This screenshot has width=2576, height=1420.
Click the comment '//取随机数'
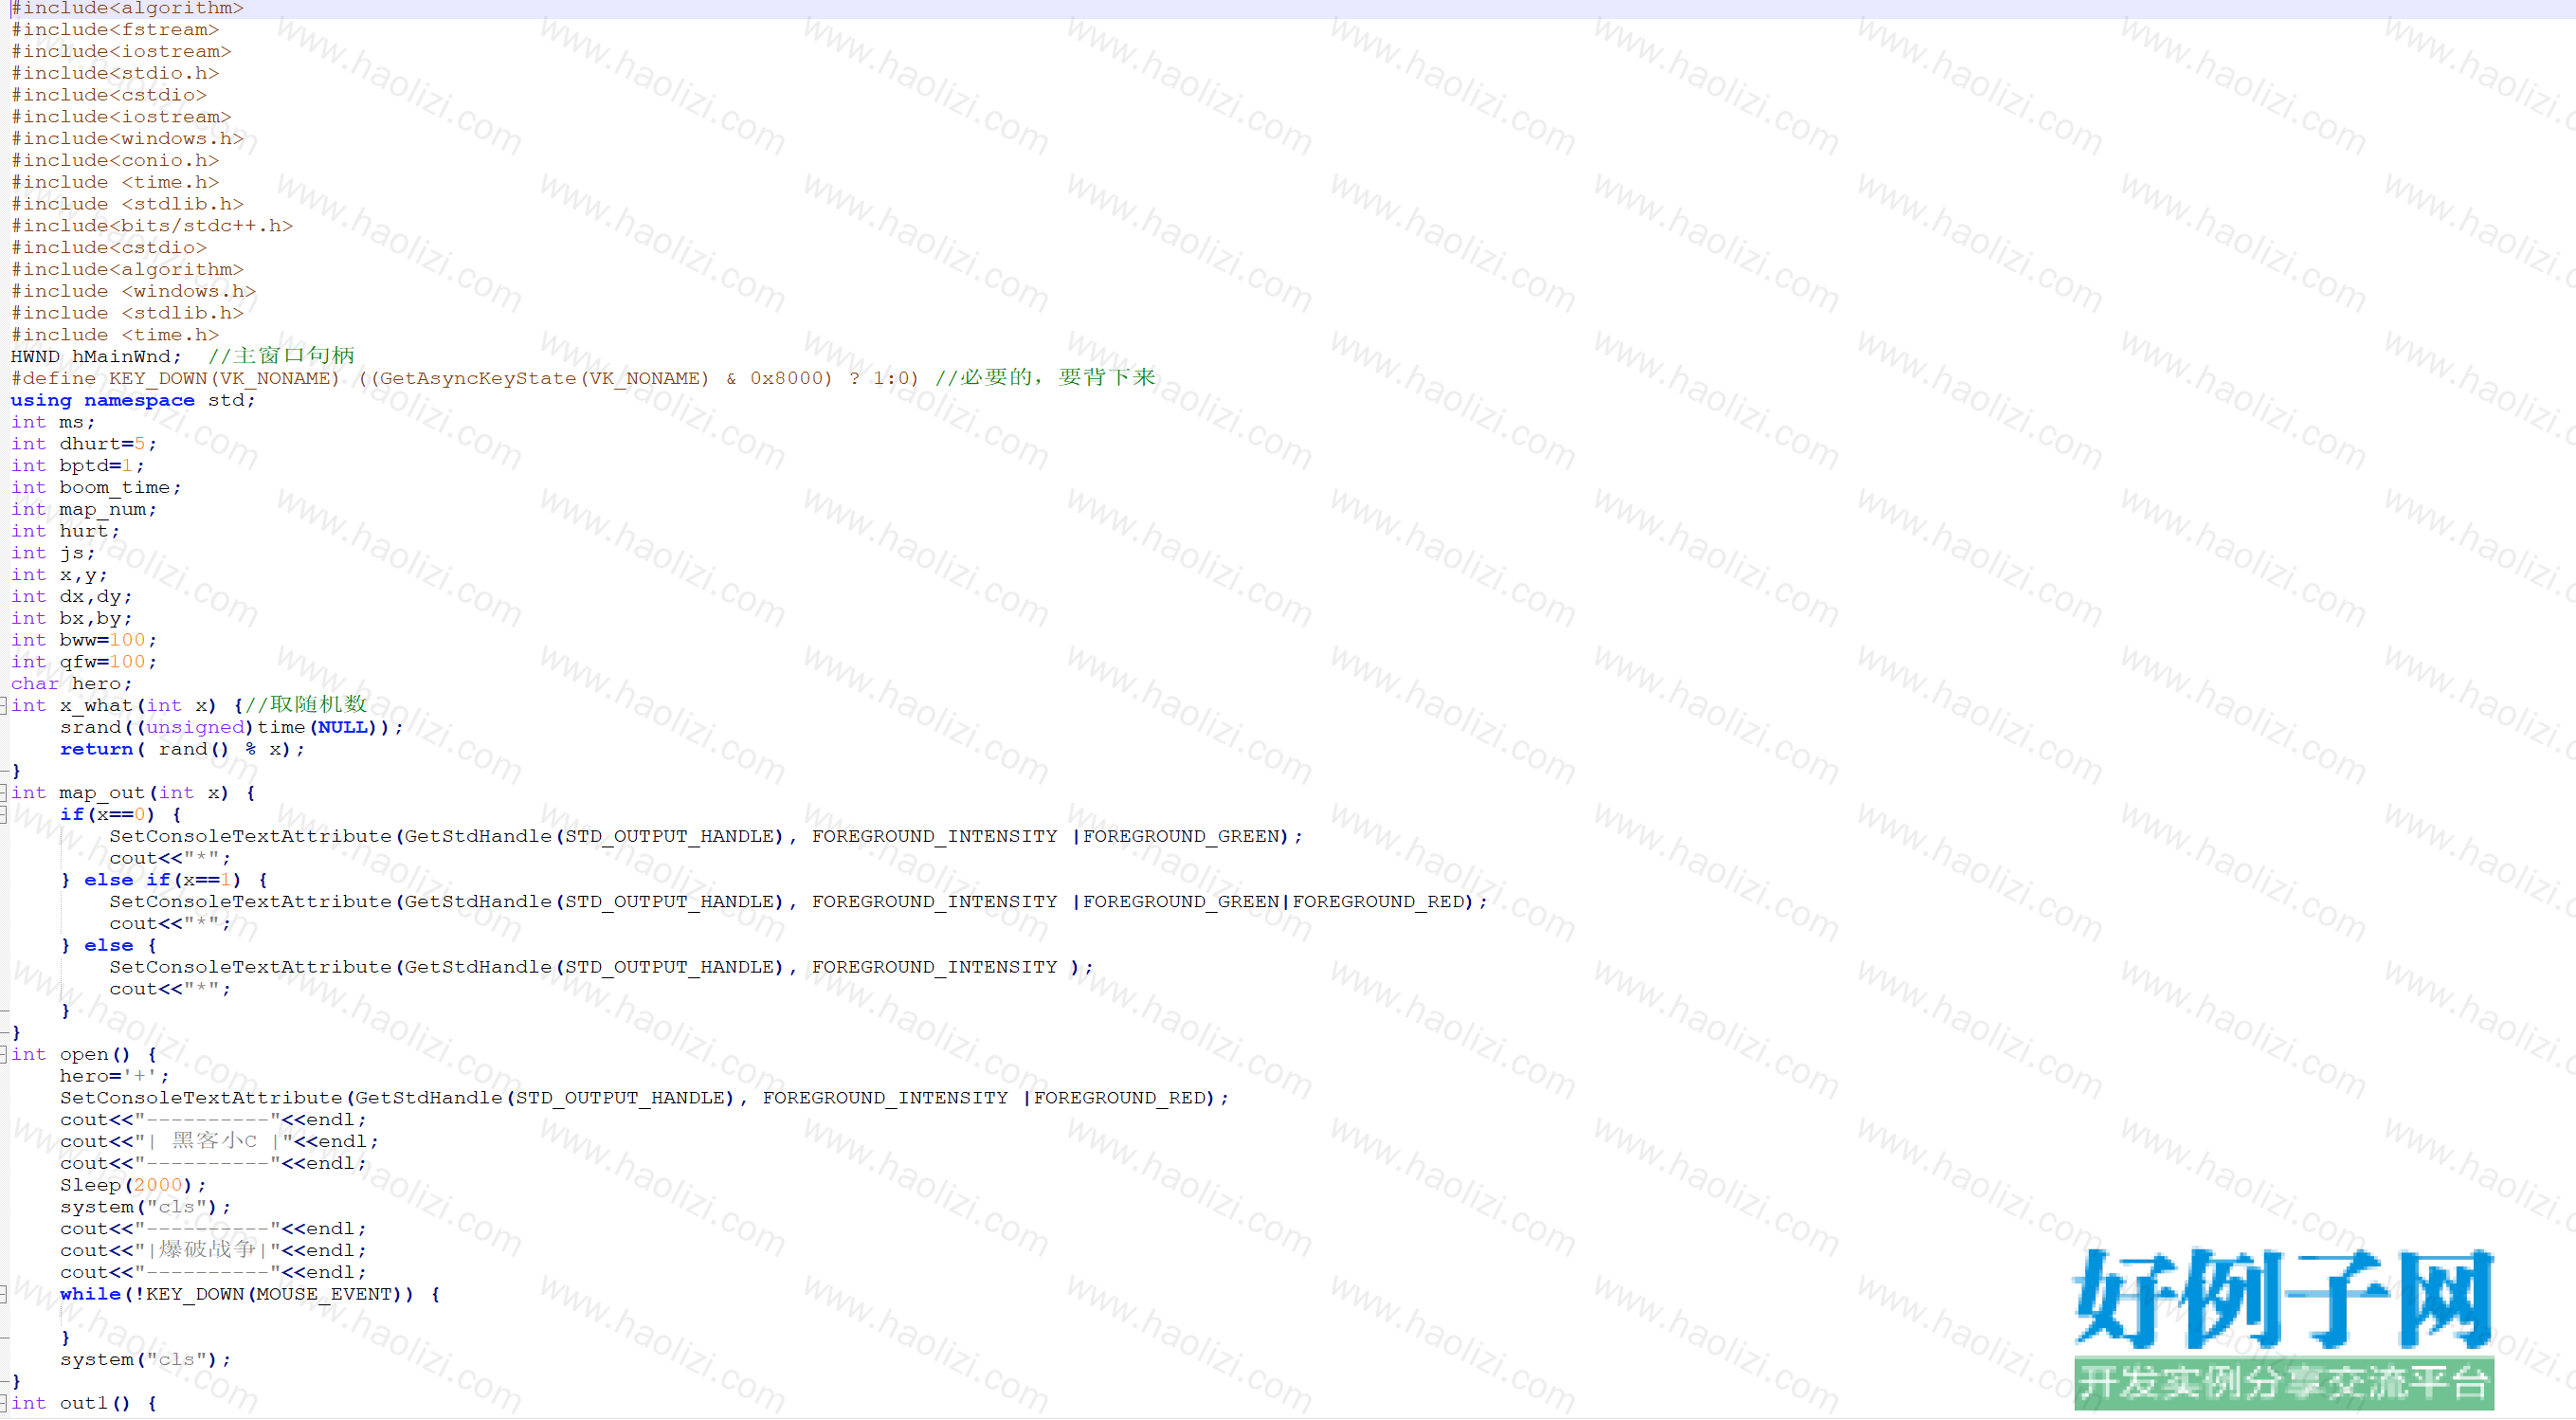[x=306, y=705]
